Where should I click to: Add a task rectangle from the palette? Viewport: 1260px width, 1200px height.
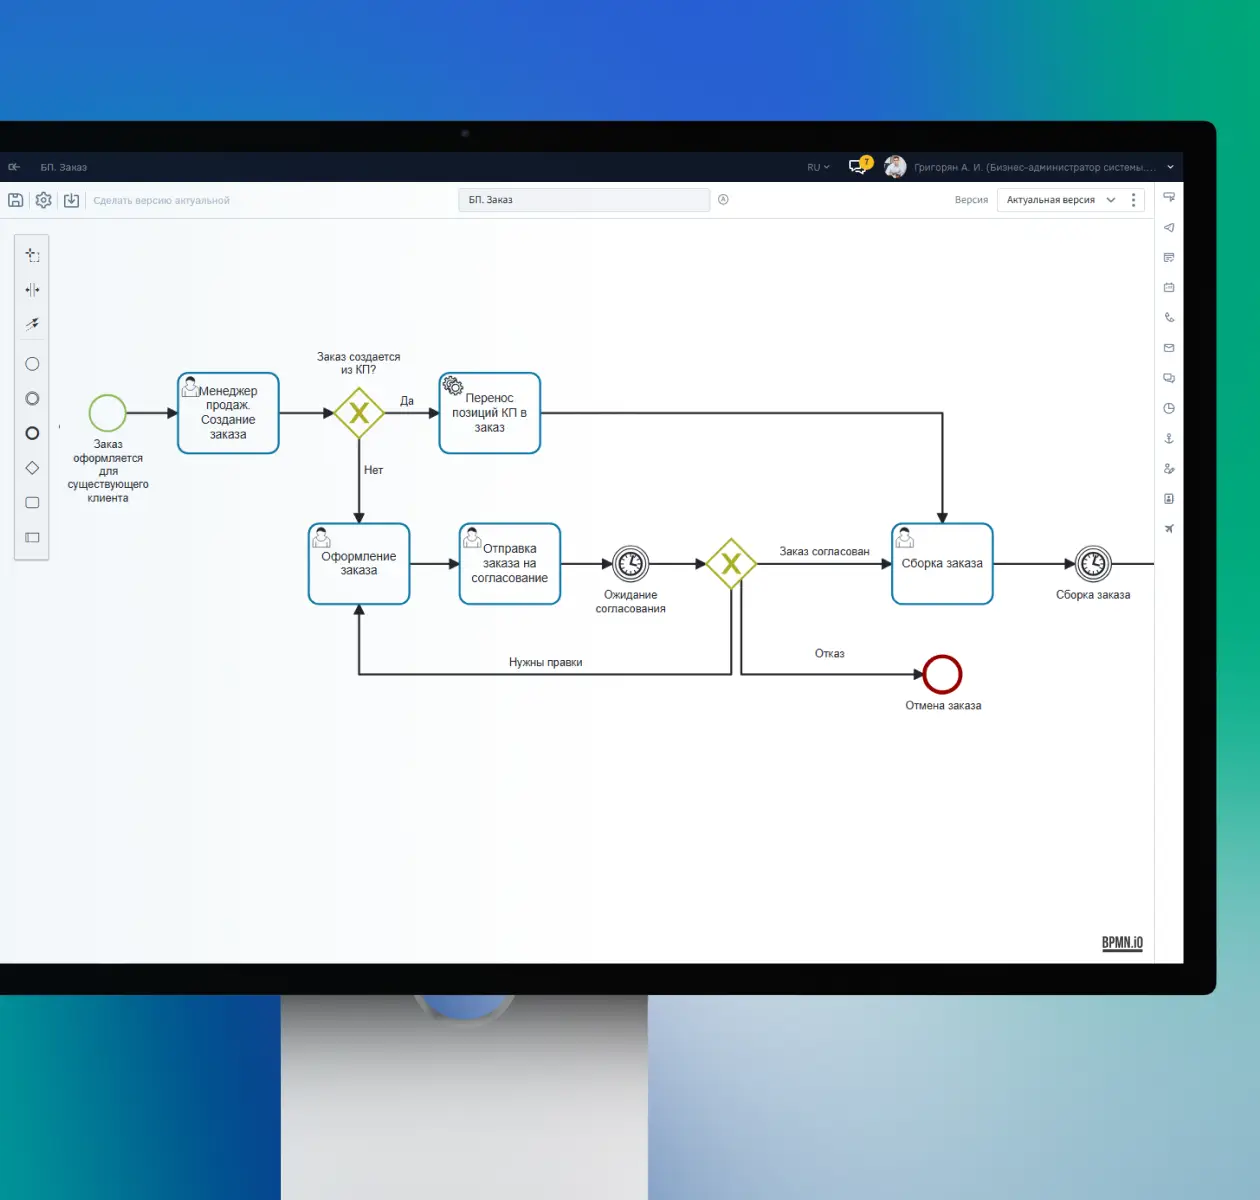(x=32, y=503)
